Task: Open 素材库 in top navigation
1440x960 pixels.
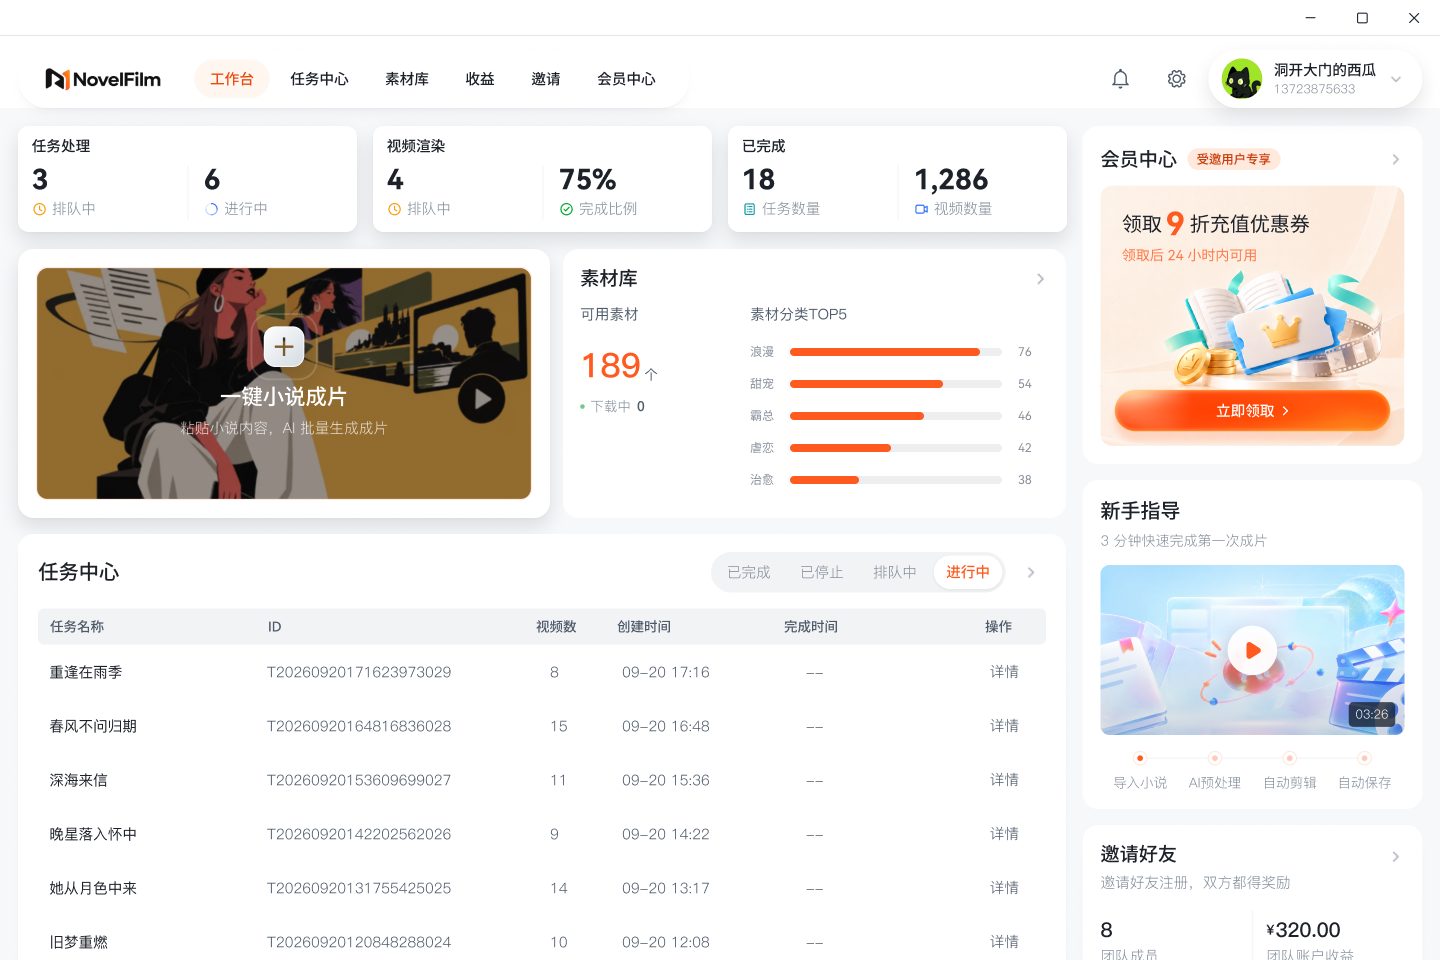Action: [407, 79]
